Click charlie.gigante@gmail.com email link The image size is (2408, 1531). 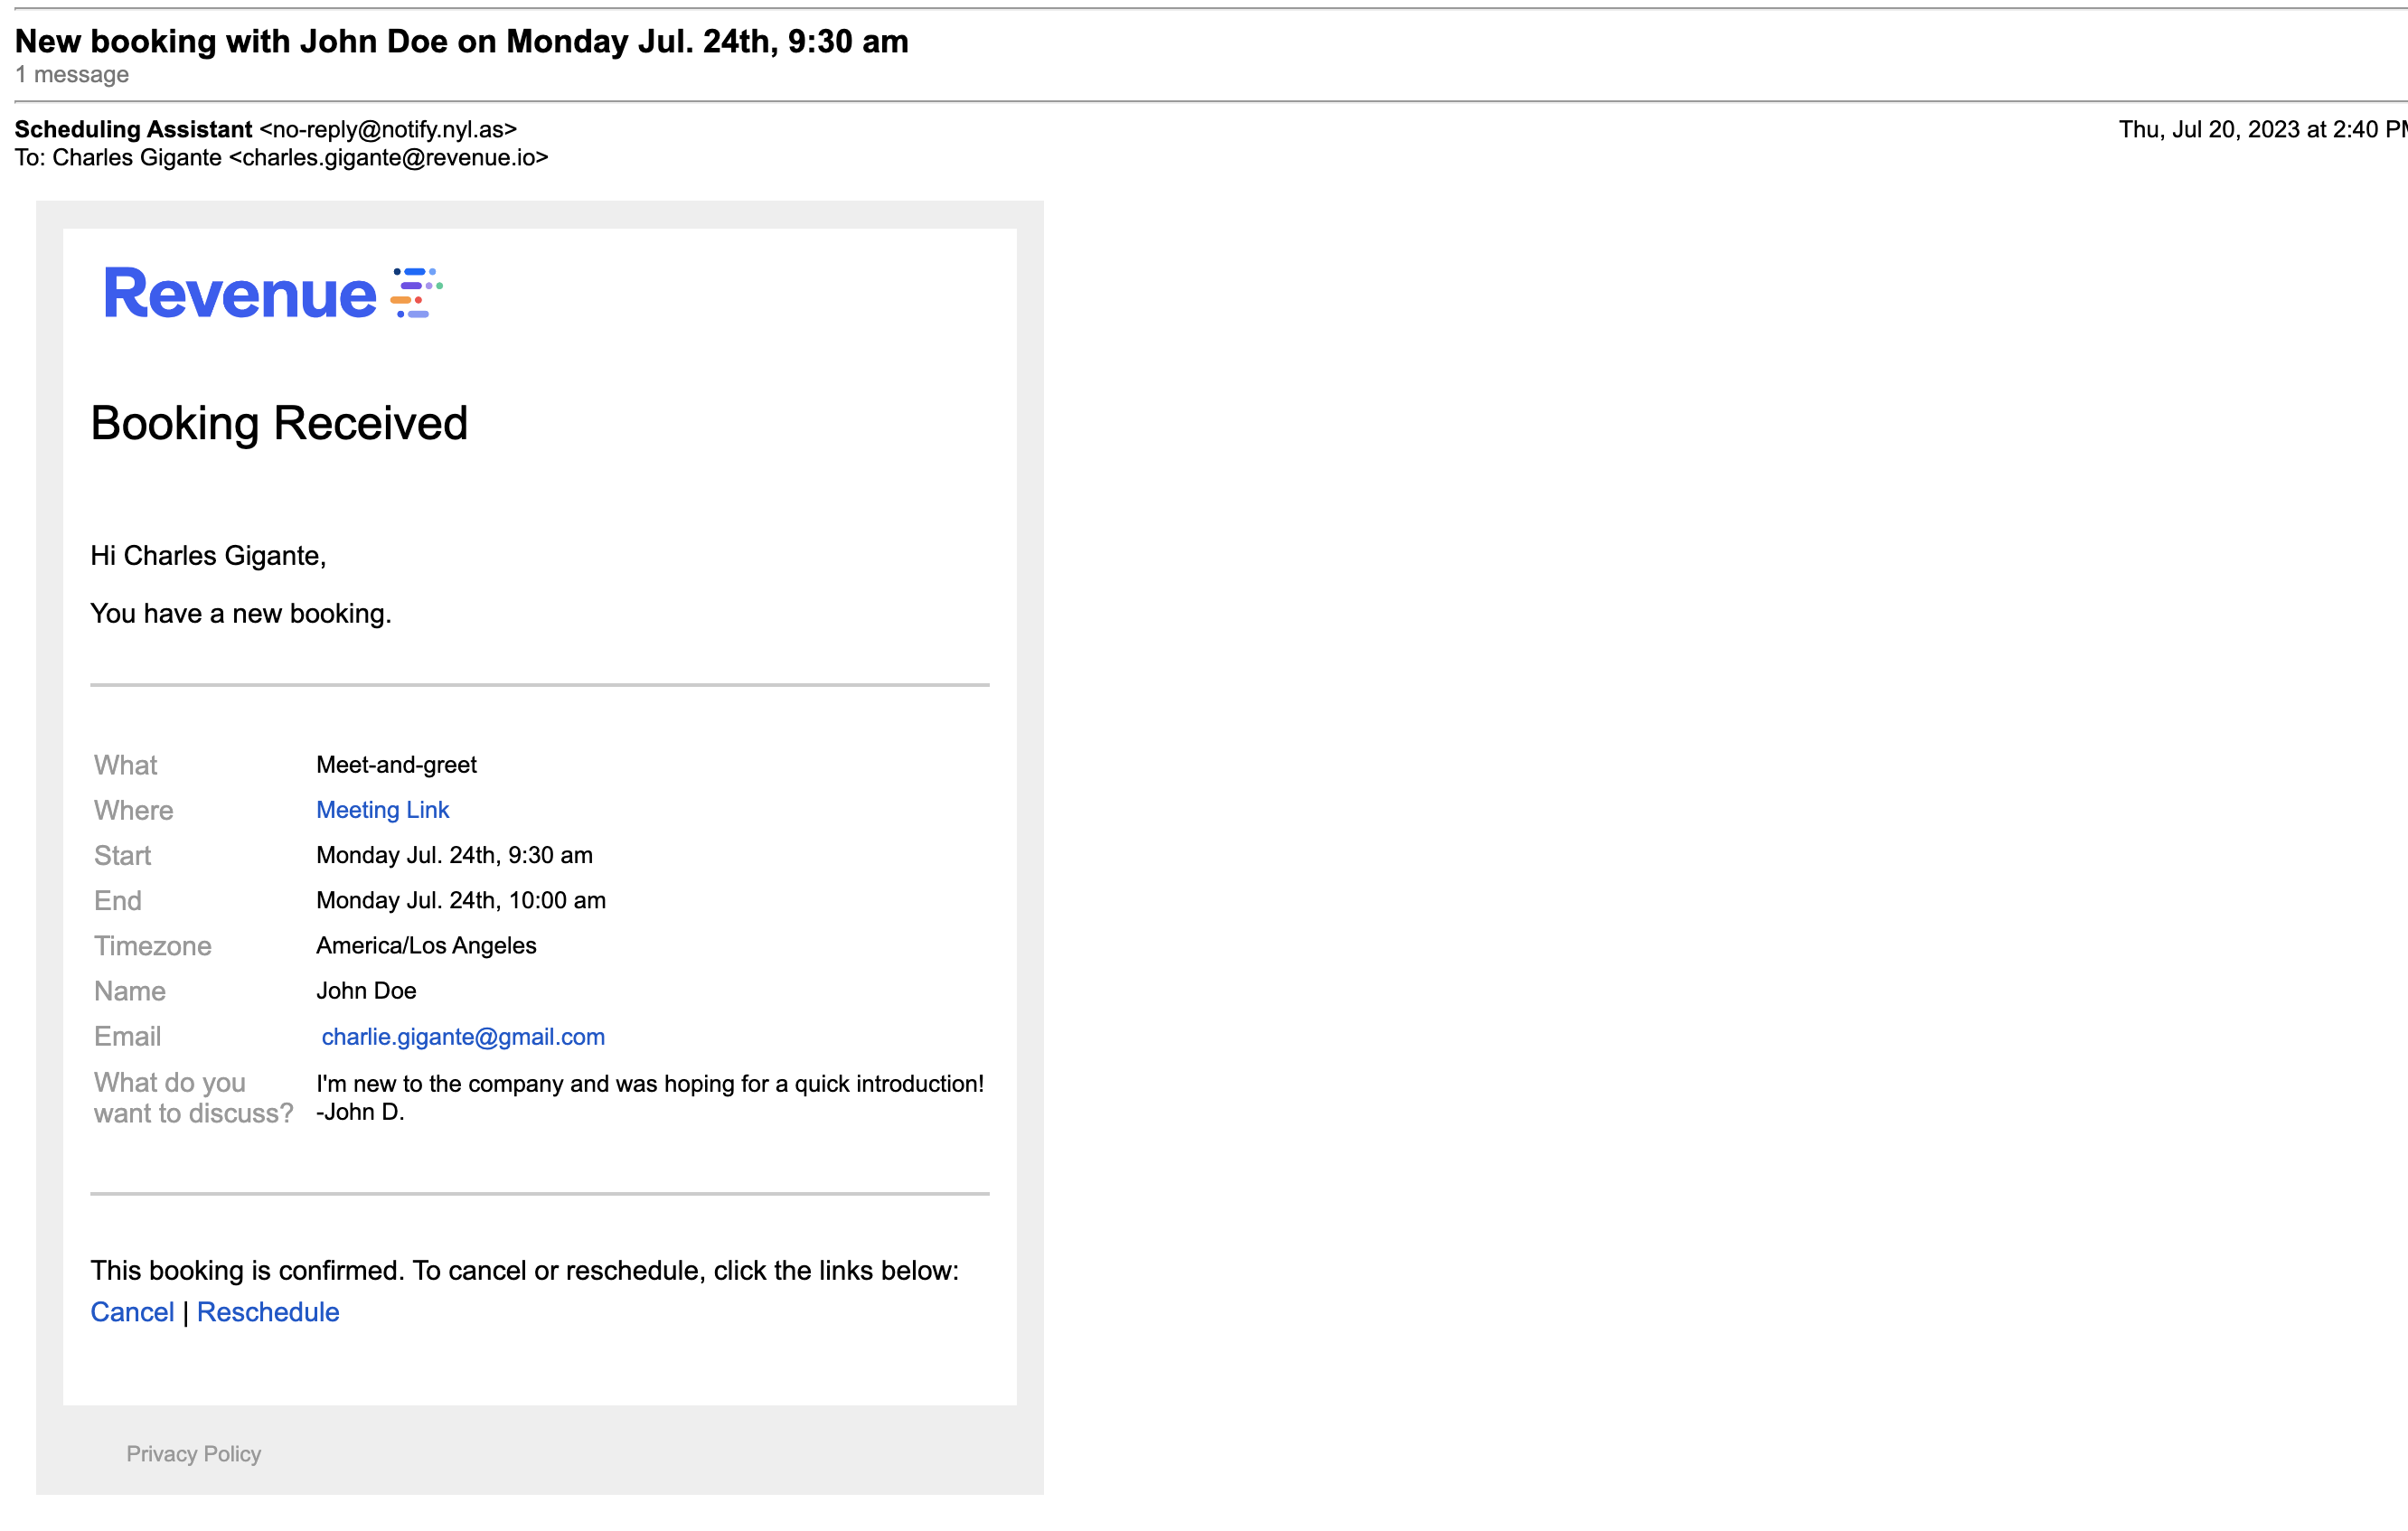pyautogui.click(x=463, y=1037)
